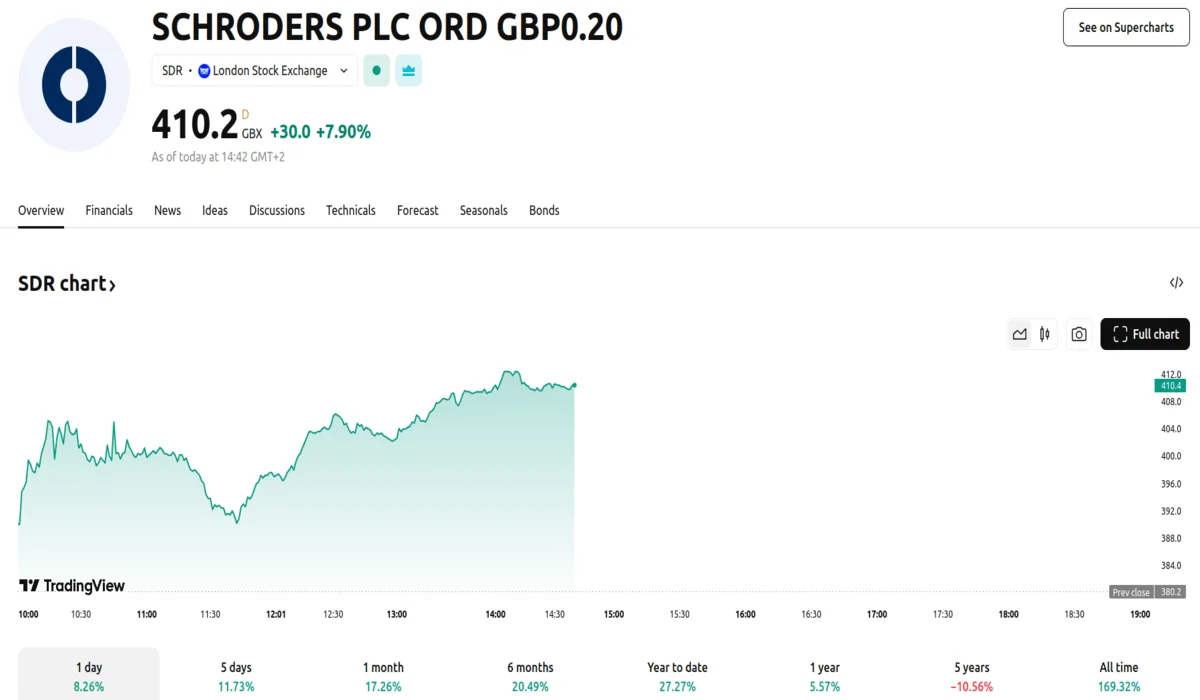Viewport: 1200px width, 700px height.
Task: Open the embed code icon
Action: [x=1176, y=283]
